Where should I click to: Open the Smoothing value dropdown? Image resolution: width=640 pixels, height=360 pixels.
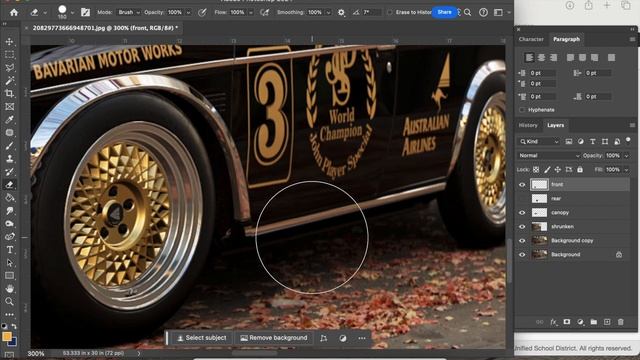328,12
